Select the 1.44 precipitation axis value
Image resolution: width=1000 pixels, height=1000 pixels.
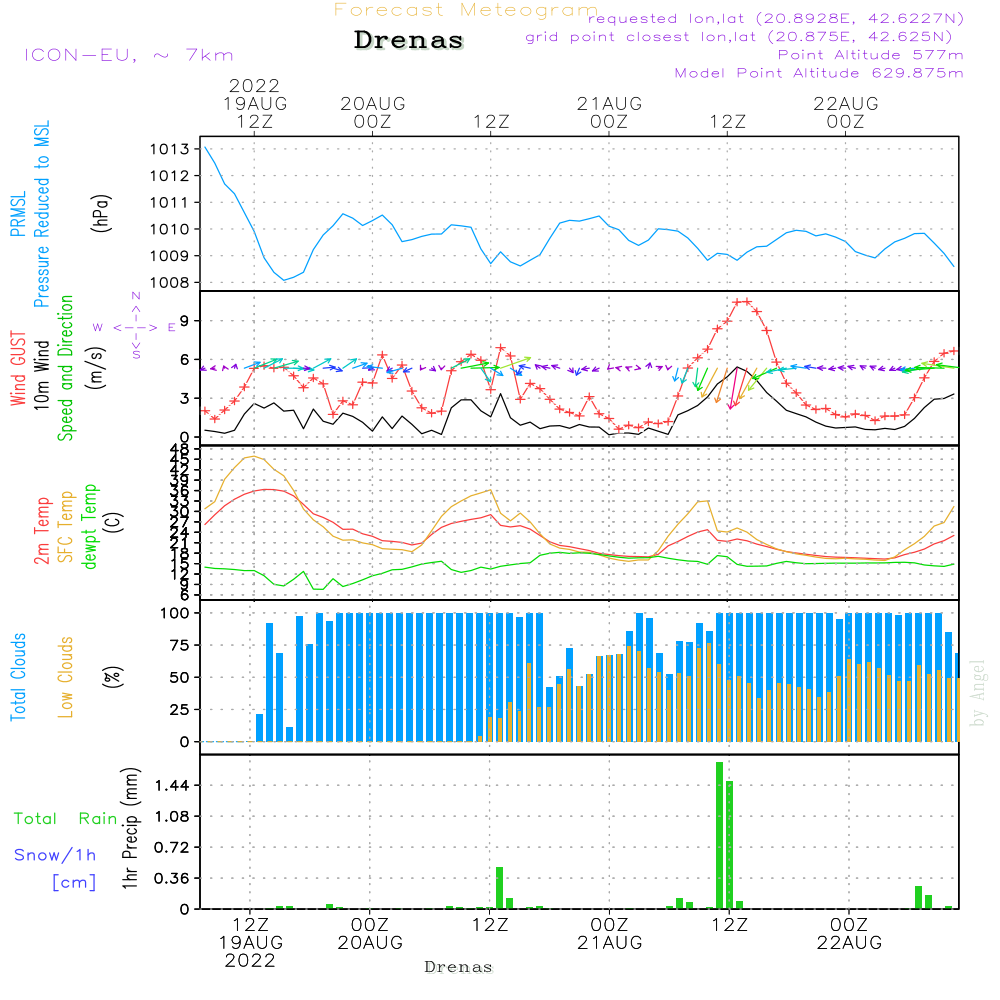point(172,786)
